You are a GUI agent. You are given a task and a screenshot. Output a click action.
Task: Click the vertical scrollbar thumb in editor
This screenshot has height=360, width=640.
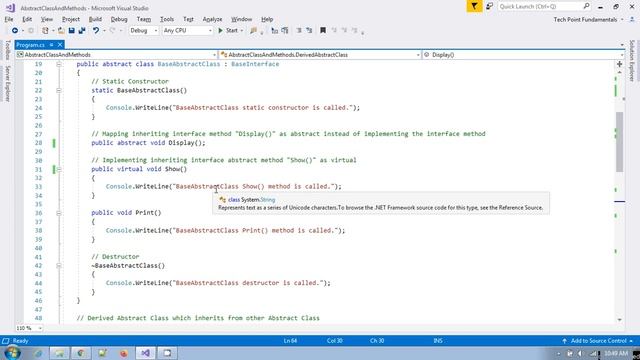(x=620, y=142)
